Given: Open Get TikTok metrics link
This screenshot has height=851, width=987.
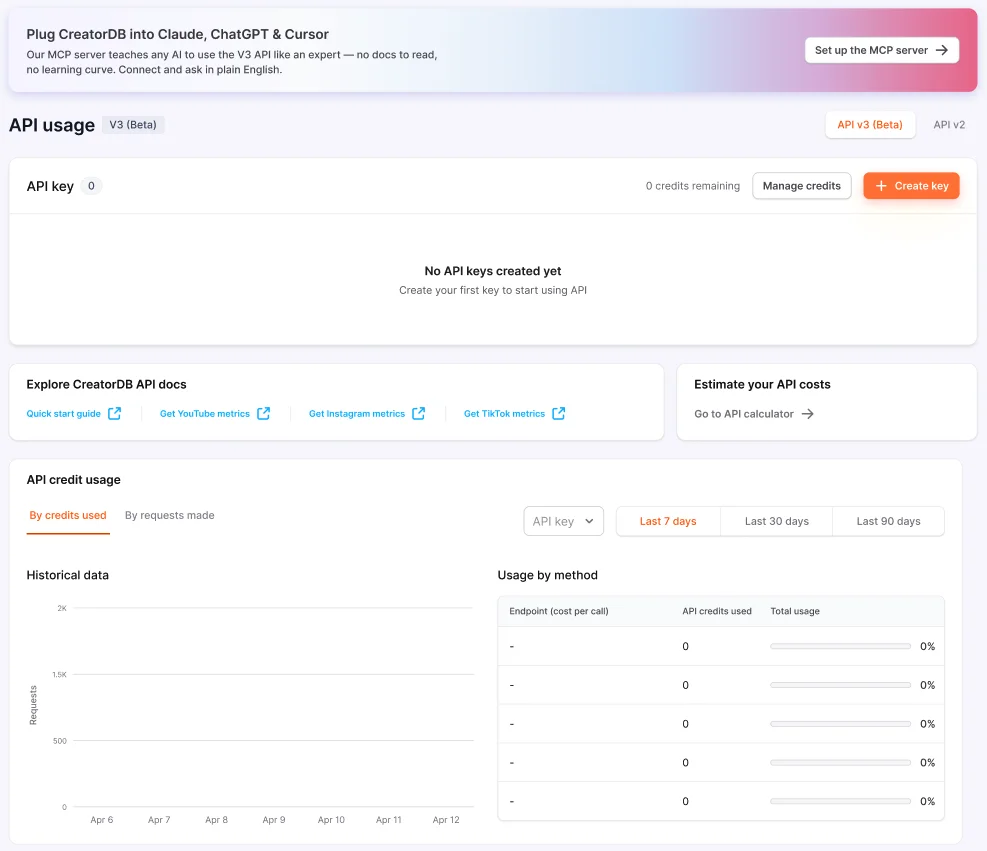Looking at the screenshot, I should [504, 414].
